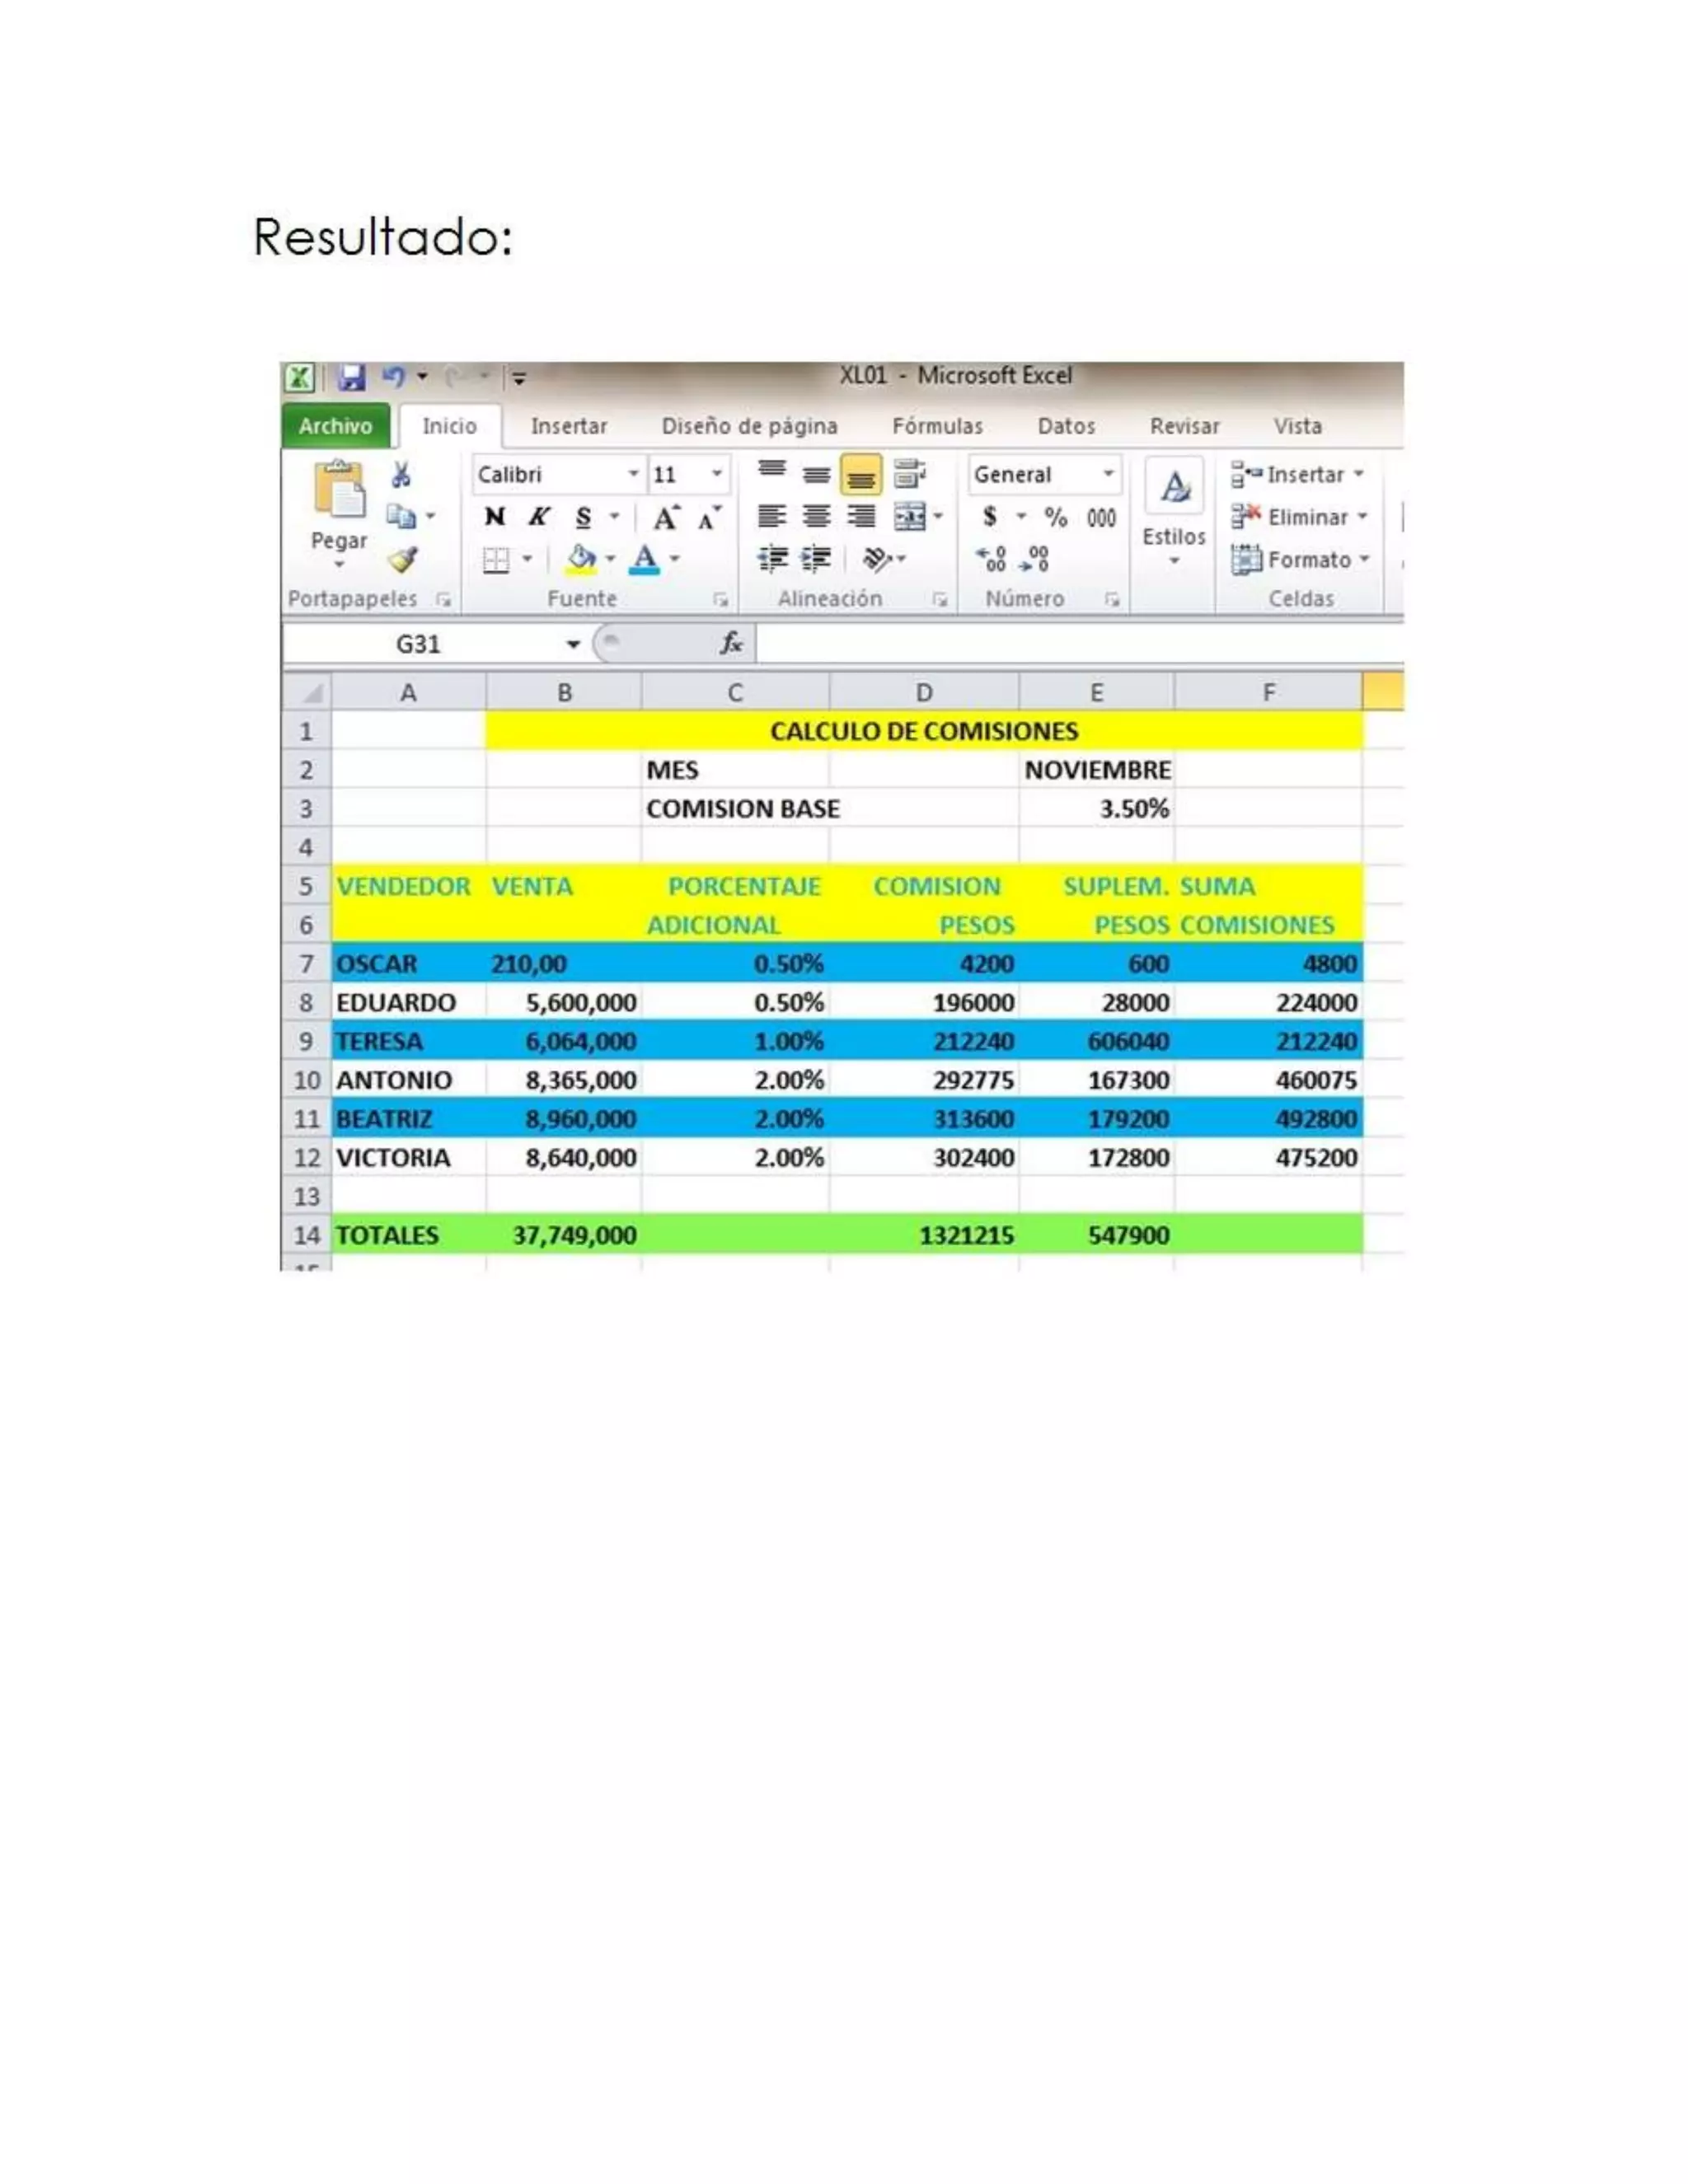The image size is (1688, 2184).
Task: Open the Archivo tab
Action: pyautogui.click(x=335, y=426)
